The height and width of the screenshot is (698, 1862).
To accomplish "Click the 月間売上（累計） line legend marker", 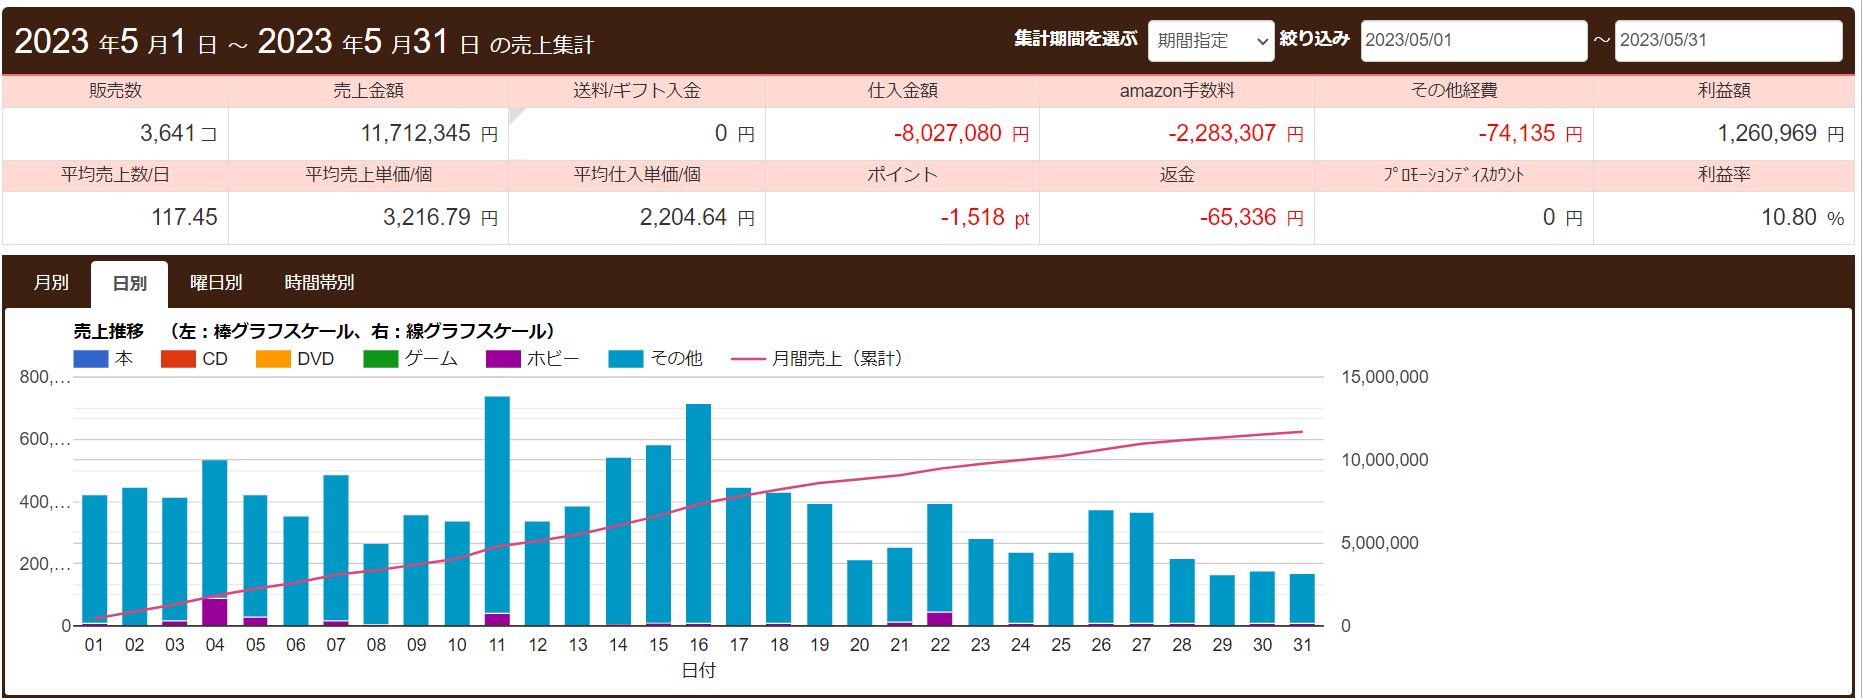I will tap(748, 359).
